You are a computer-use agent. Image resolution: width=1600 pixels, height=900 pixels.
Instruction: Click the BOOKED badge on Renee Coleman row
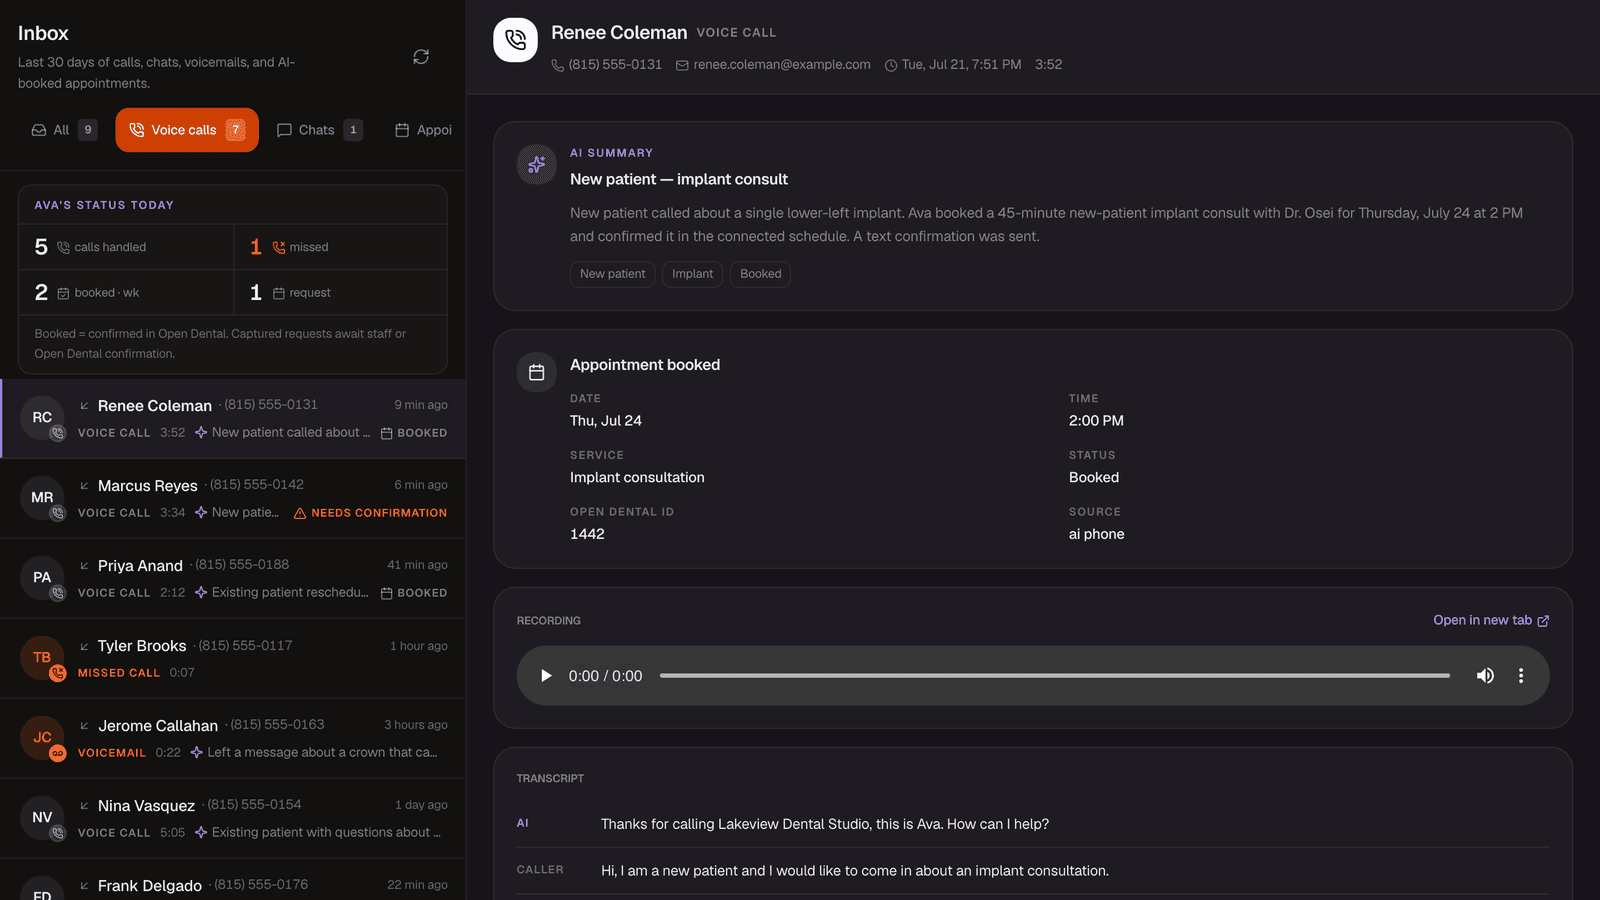point(414,433)
